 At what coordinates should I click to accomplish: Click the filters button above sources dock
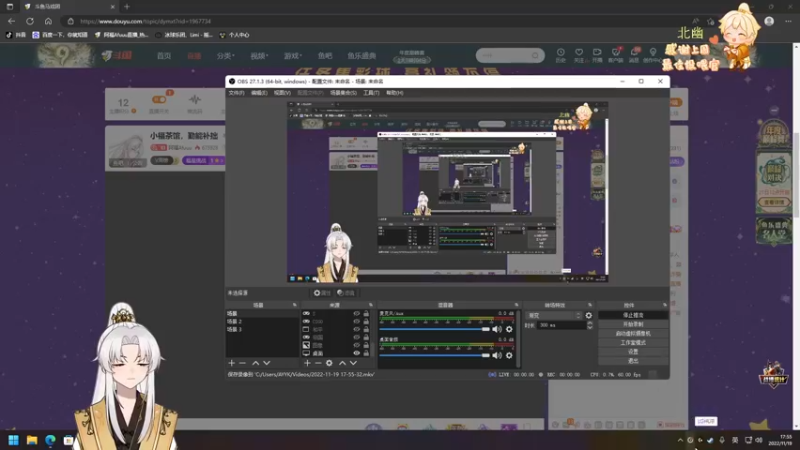coord(346,293)
